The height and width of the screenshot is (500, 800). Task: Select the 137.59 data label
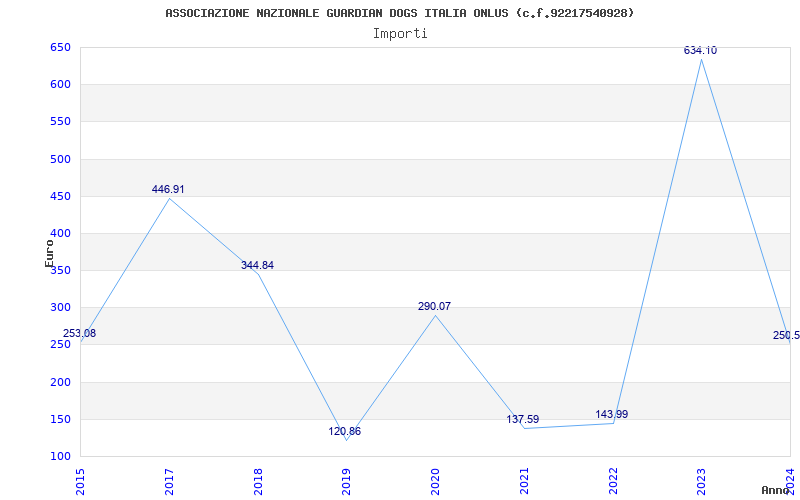point(522,419)
